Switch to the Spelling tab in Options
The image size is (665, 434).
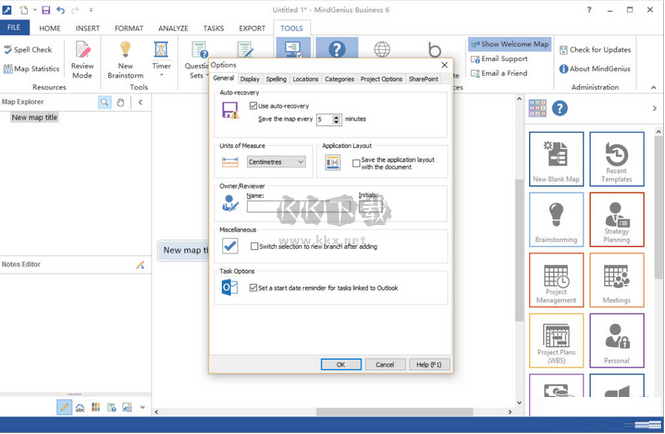tap(276, 78)
